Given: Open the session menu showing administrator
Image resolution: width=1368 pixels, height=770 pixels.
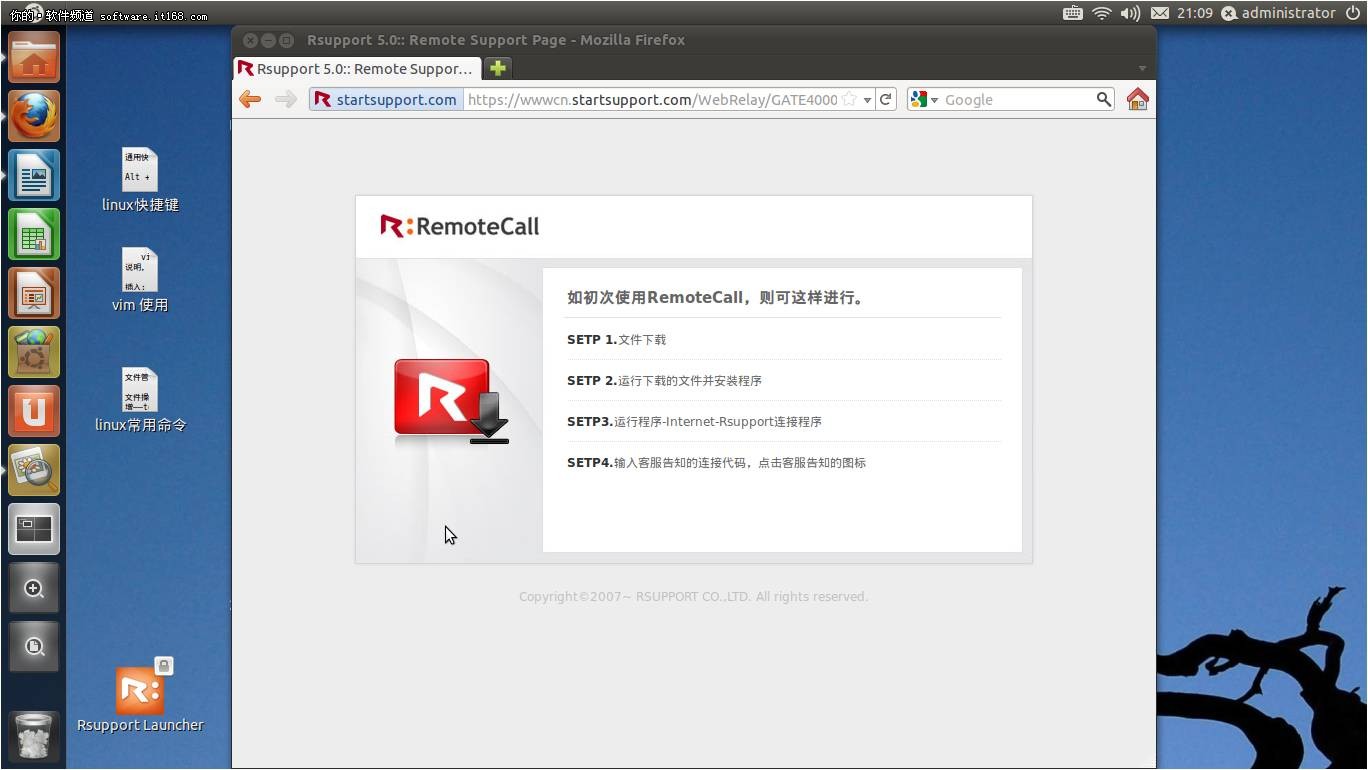Looking at the screenshot, I should (1284, 13).
